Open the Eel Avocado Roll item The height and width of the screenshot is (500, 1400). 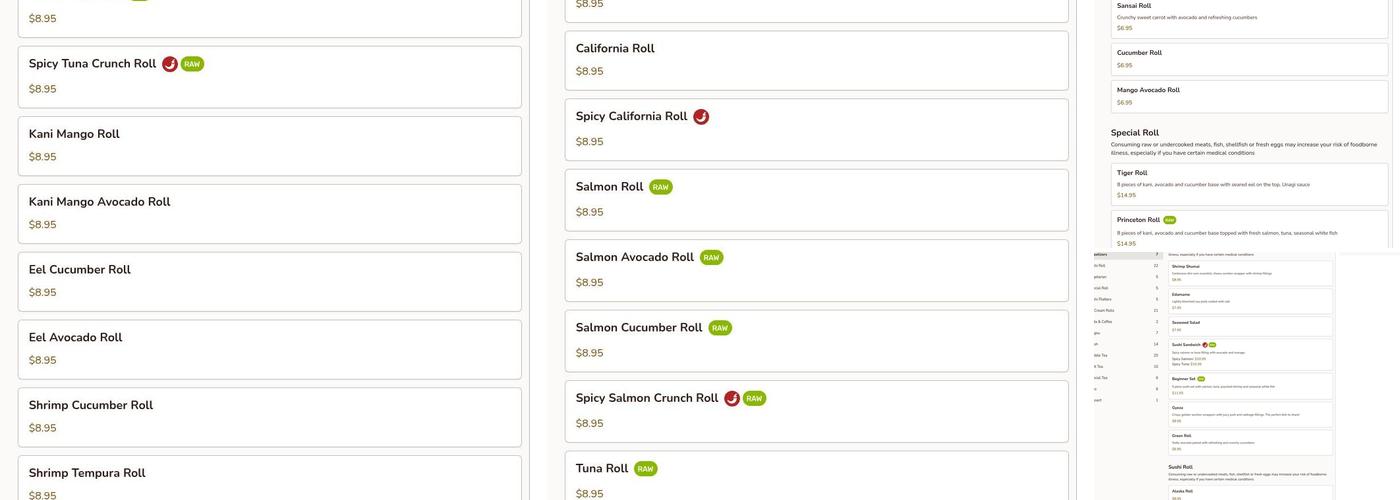269,350
